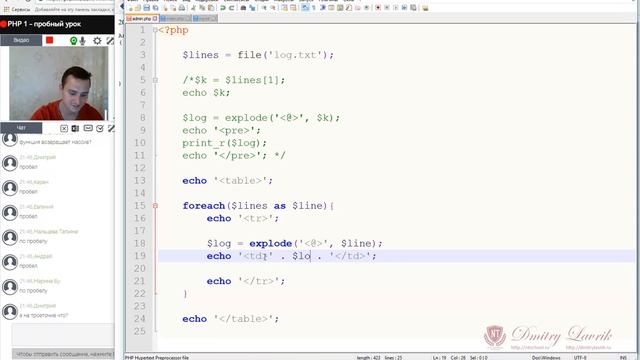Toggle the highlighted Word Wrap toolbar icon
The image size is (640, 360).
[305, 8]
